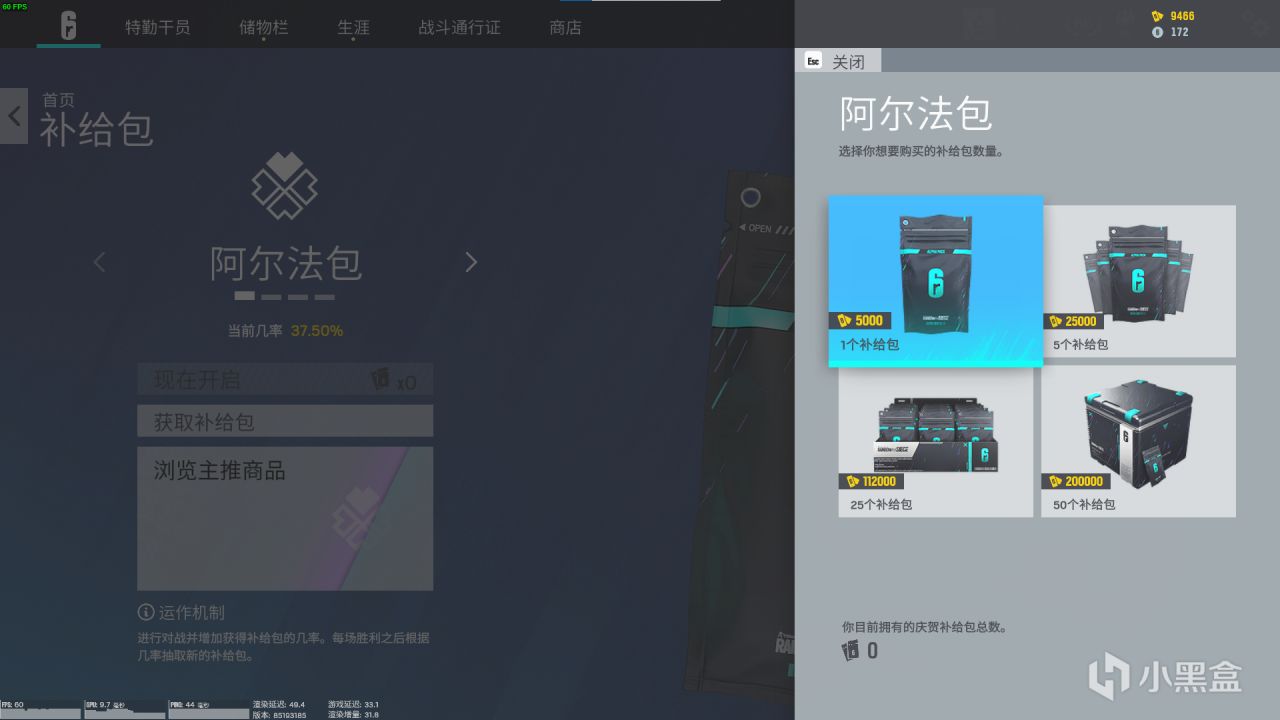Click the 现在开启 button
Screen dimensions: 1280x720
[x=285, y=380]
